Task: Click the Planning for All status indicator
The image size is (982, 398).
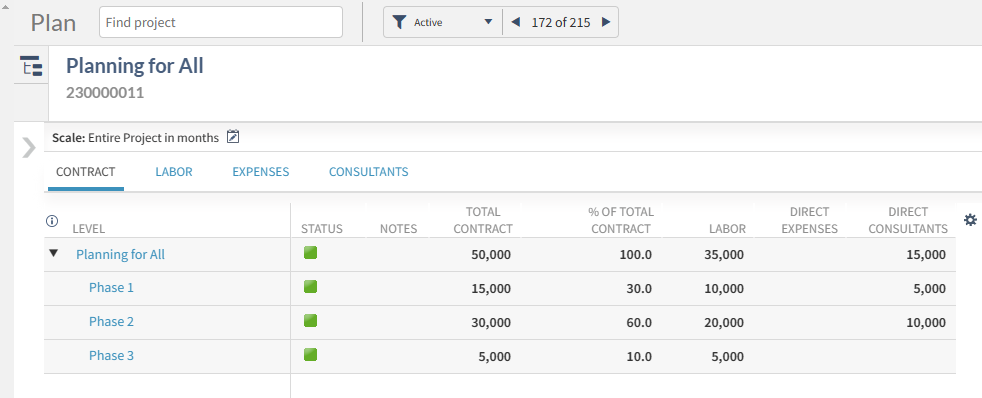Action: (x=311, y=253)
